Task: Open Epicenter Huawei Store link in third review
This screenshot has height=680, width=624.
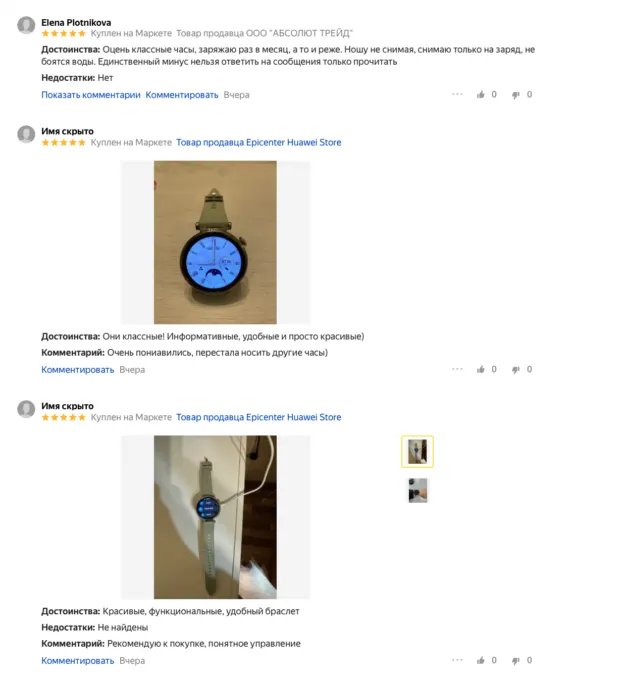Action: pyautogui.click(x=258, y=417)
